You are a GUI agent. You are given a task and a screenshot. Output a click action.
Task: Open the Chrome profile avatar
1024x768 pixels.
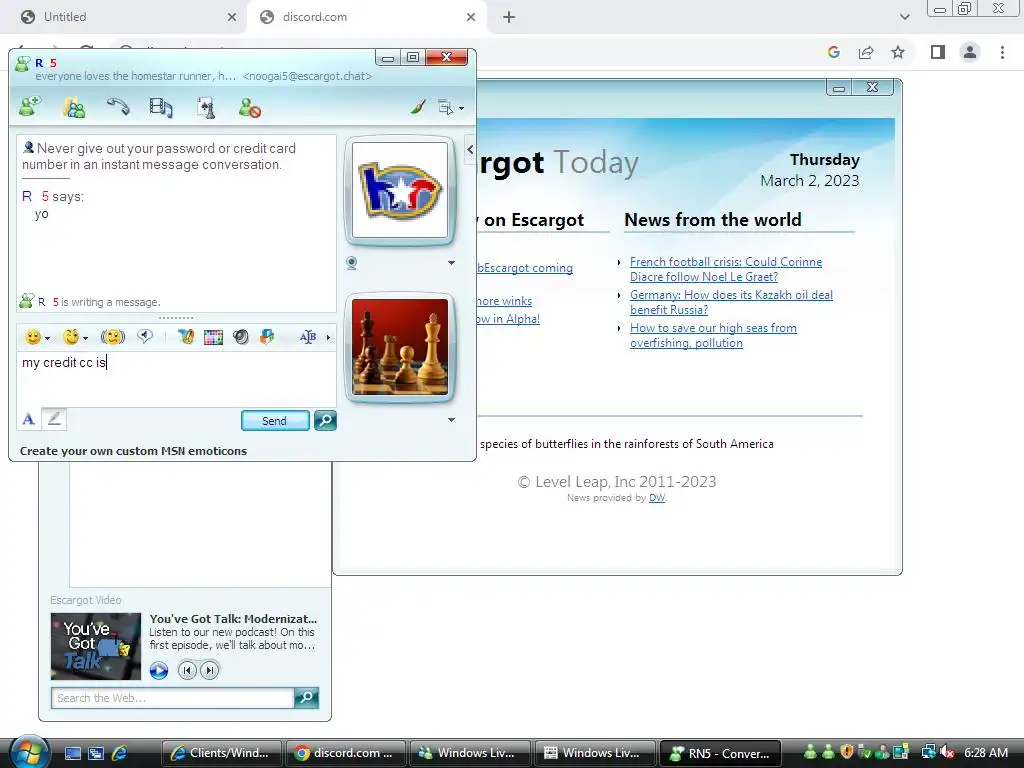click(970, 52)
